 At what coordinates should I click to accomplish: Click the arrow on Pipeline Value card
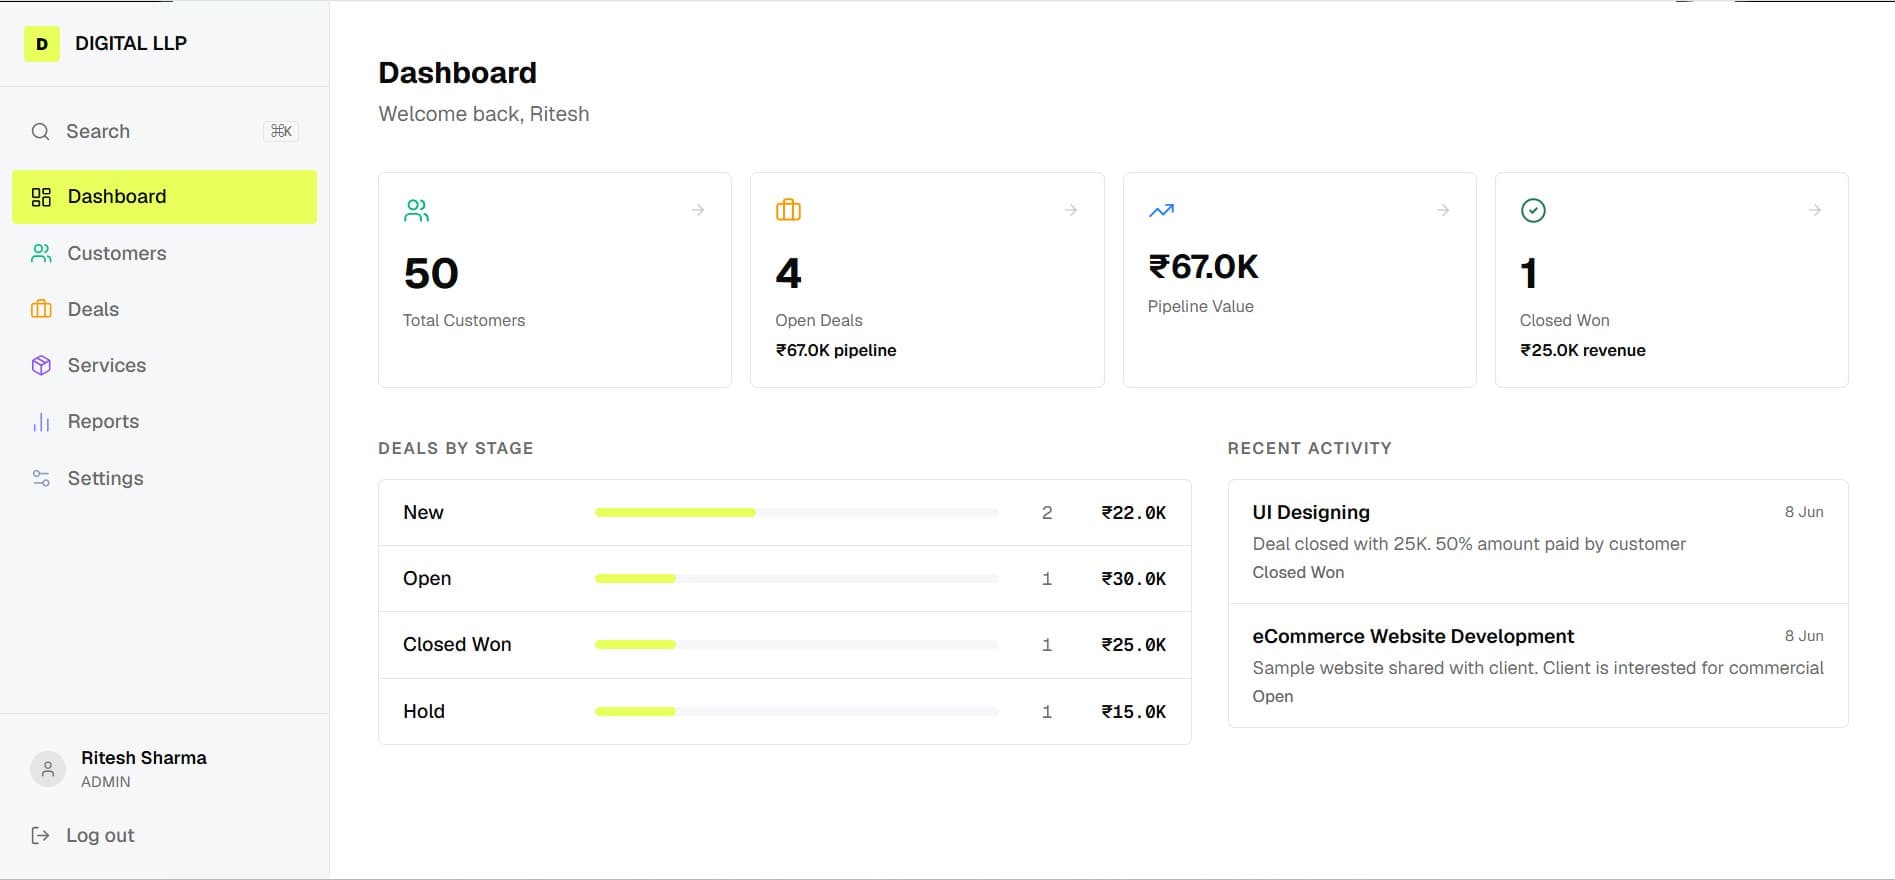coord(1443,210)
